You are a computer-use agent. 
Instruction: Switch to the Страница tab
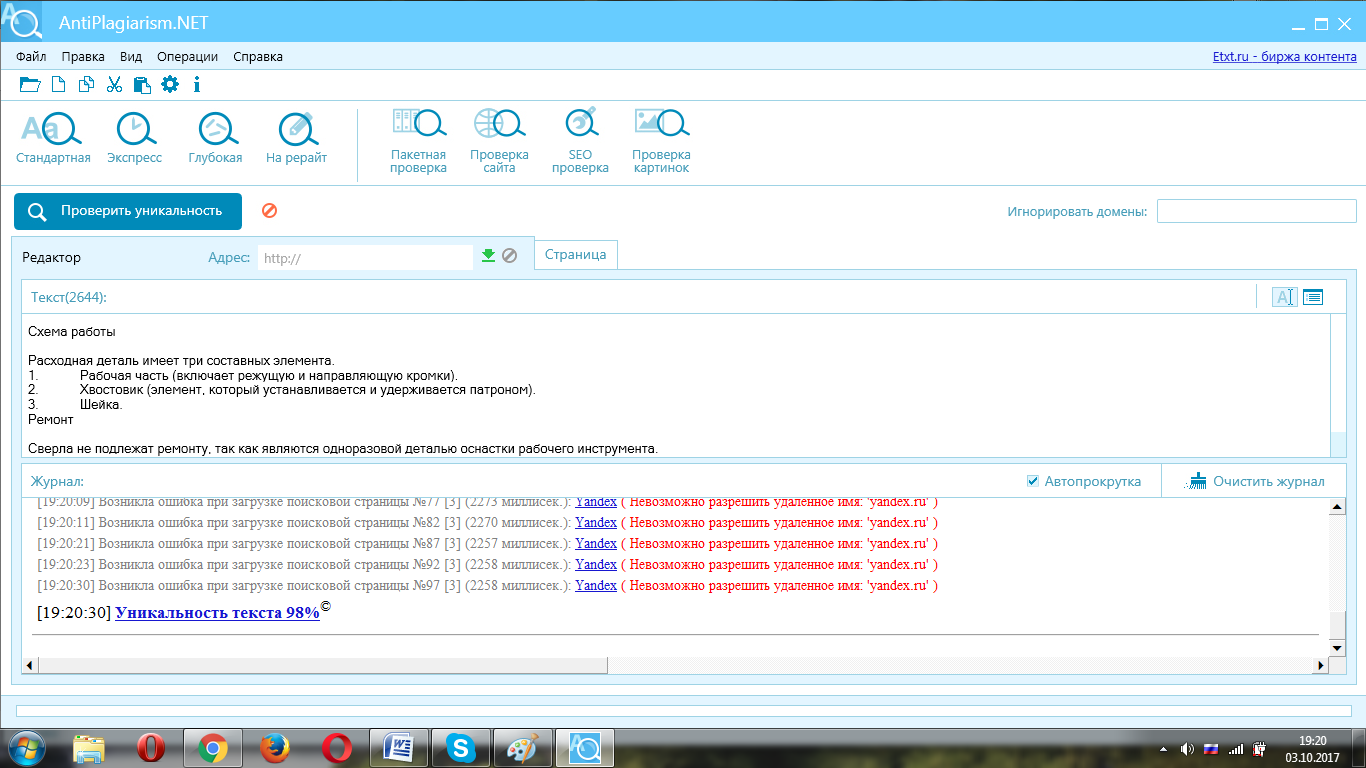click(x=576, y=255)
